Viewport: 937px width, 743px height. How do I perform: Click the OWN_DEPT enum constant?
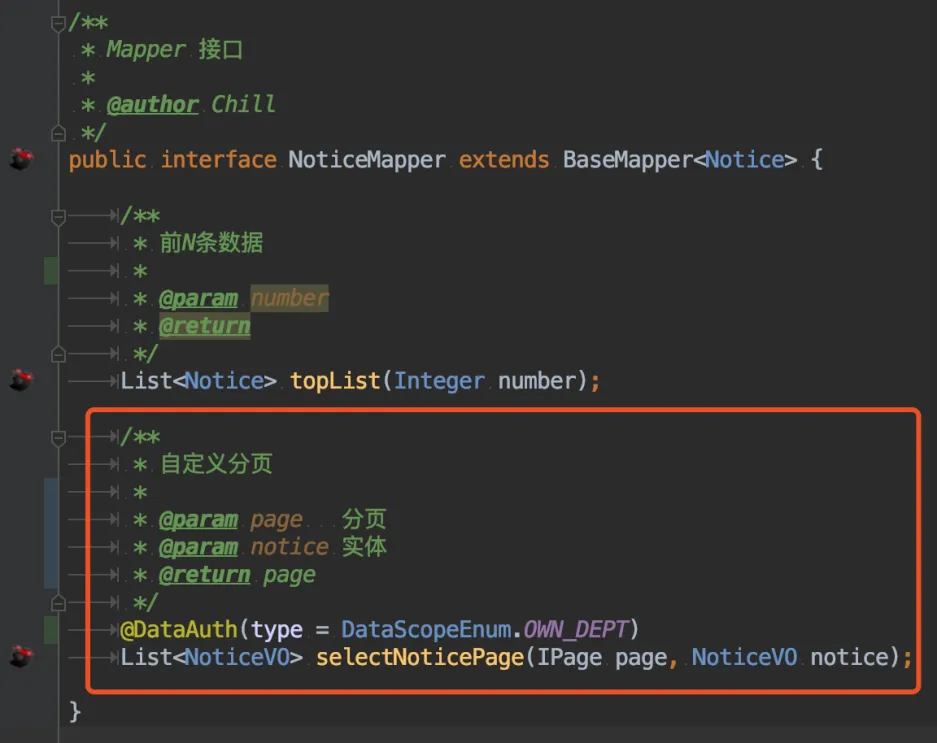576,629
